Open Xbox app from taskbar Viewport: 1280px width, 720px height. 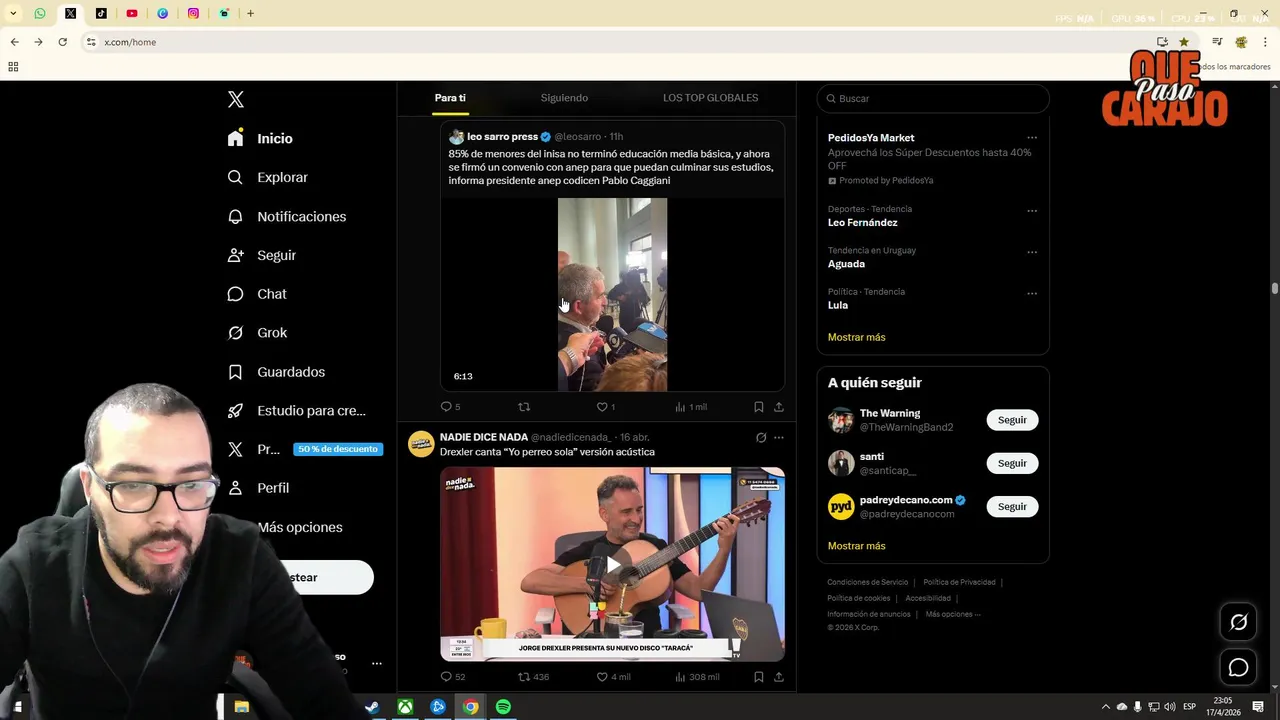(405, 707)
